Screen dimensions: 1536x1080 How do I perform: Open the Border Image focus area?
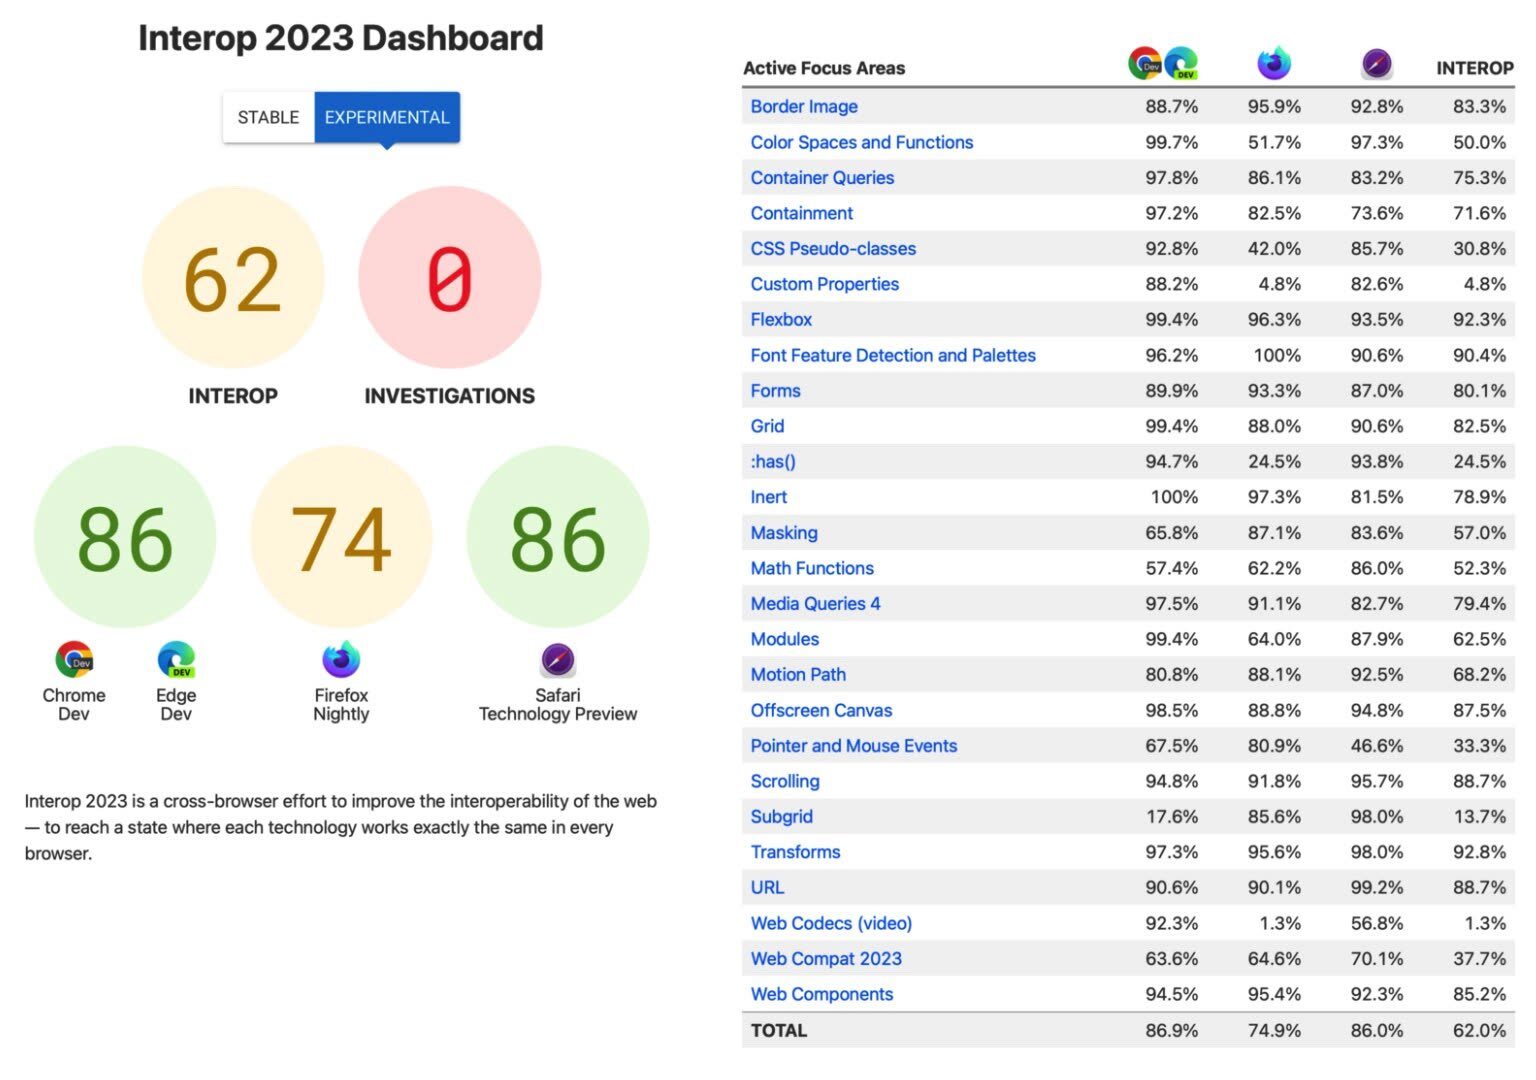click(x=804, y=106)
